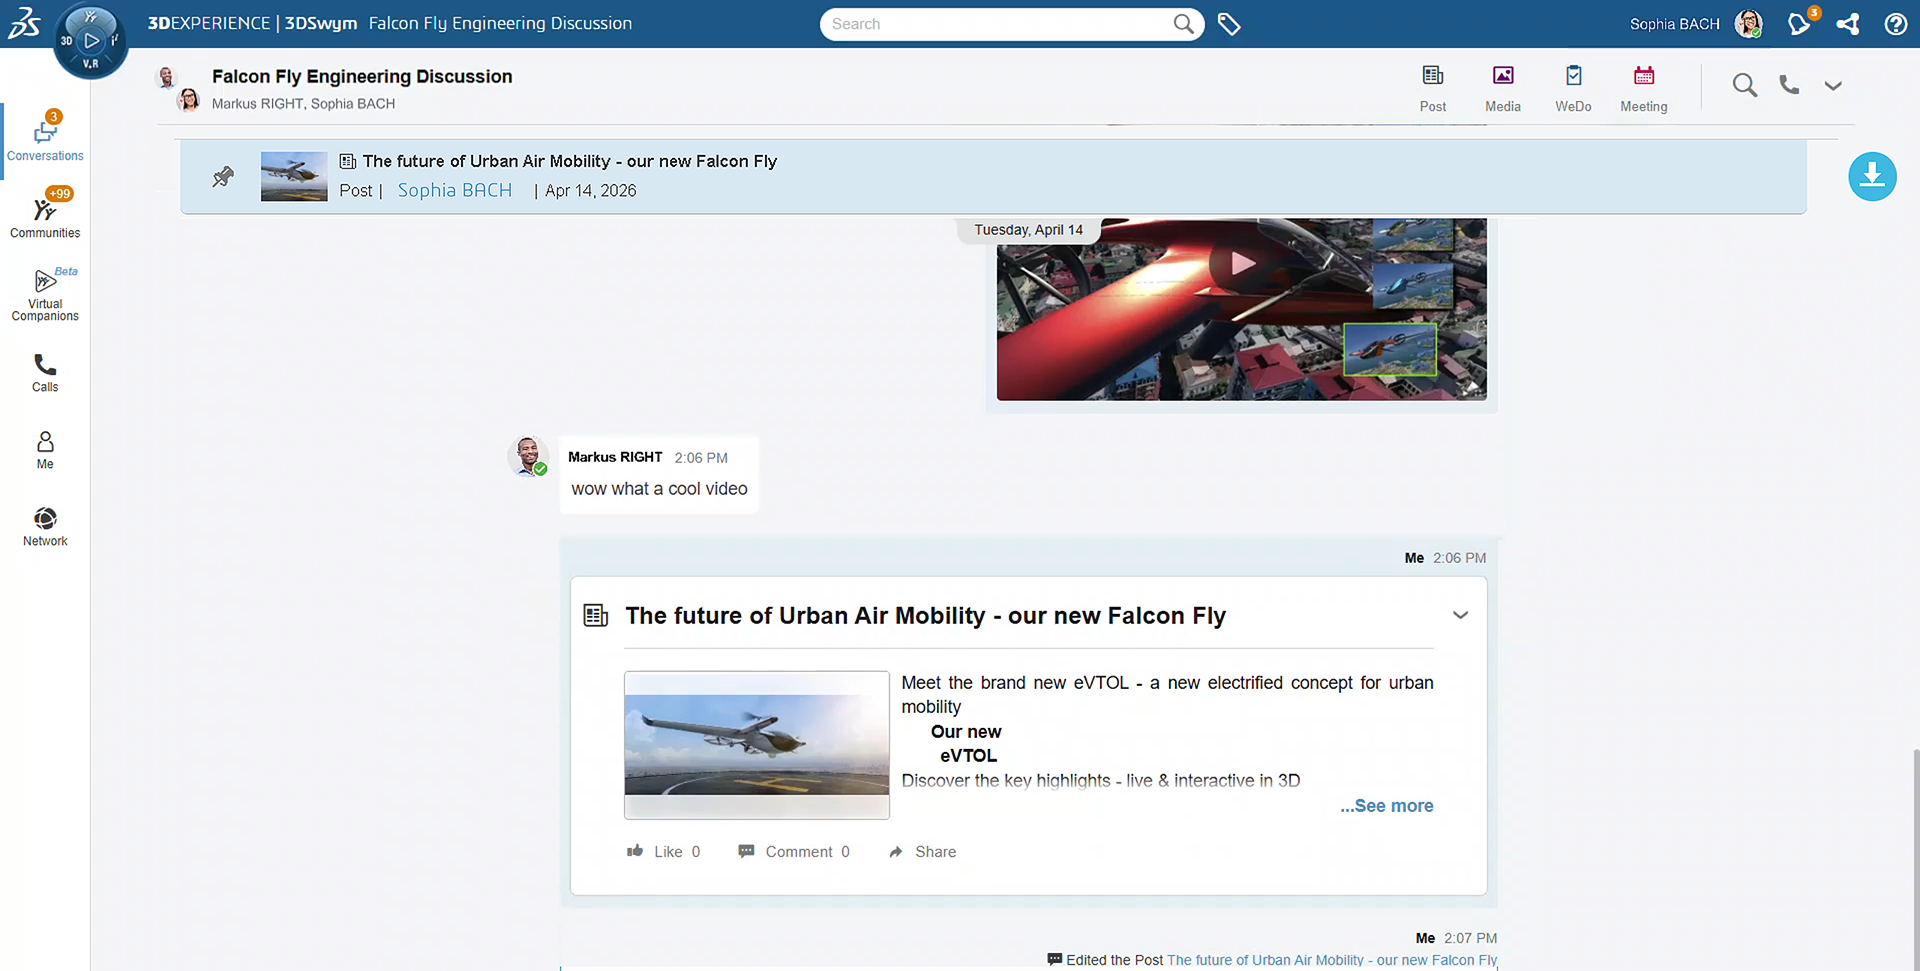Screen dimensions: 1920x971
Task: Open the help question mark icon
Action: 1895,24
